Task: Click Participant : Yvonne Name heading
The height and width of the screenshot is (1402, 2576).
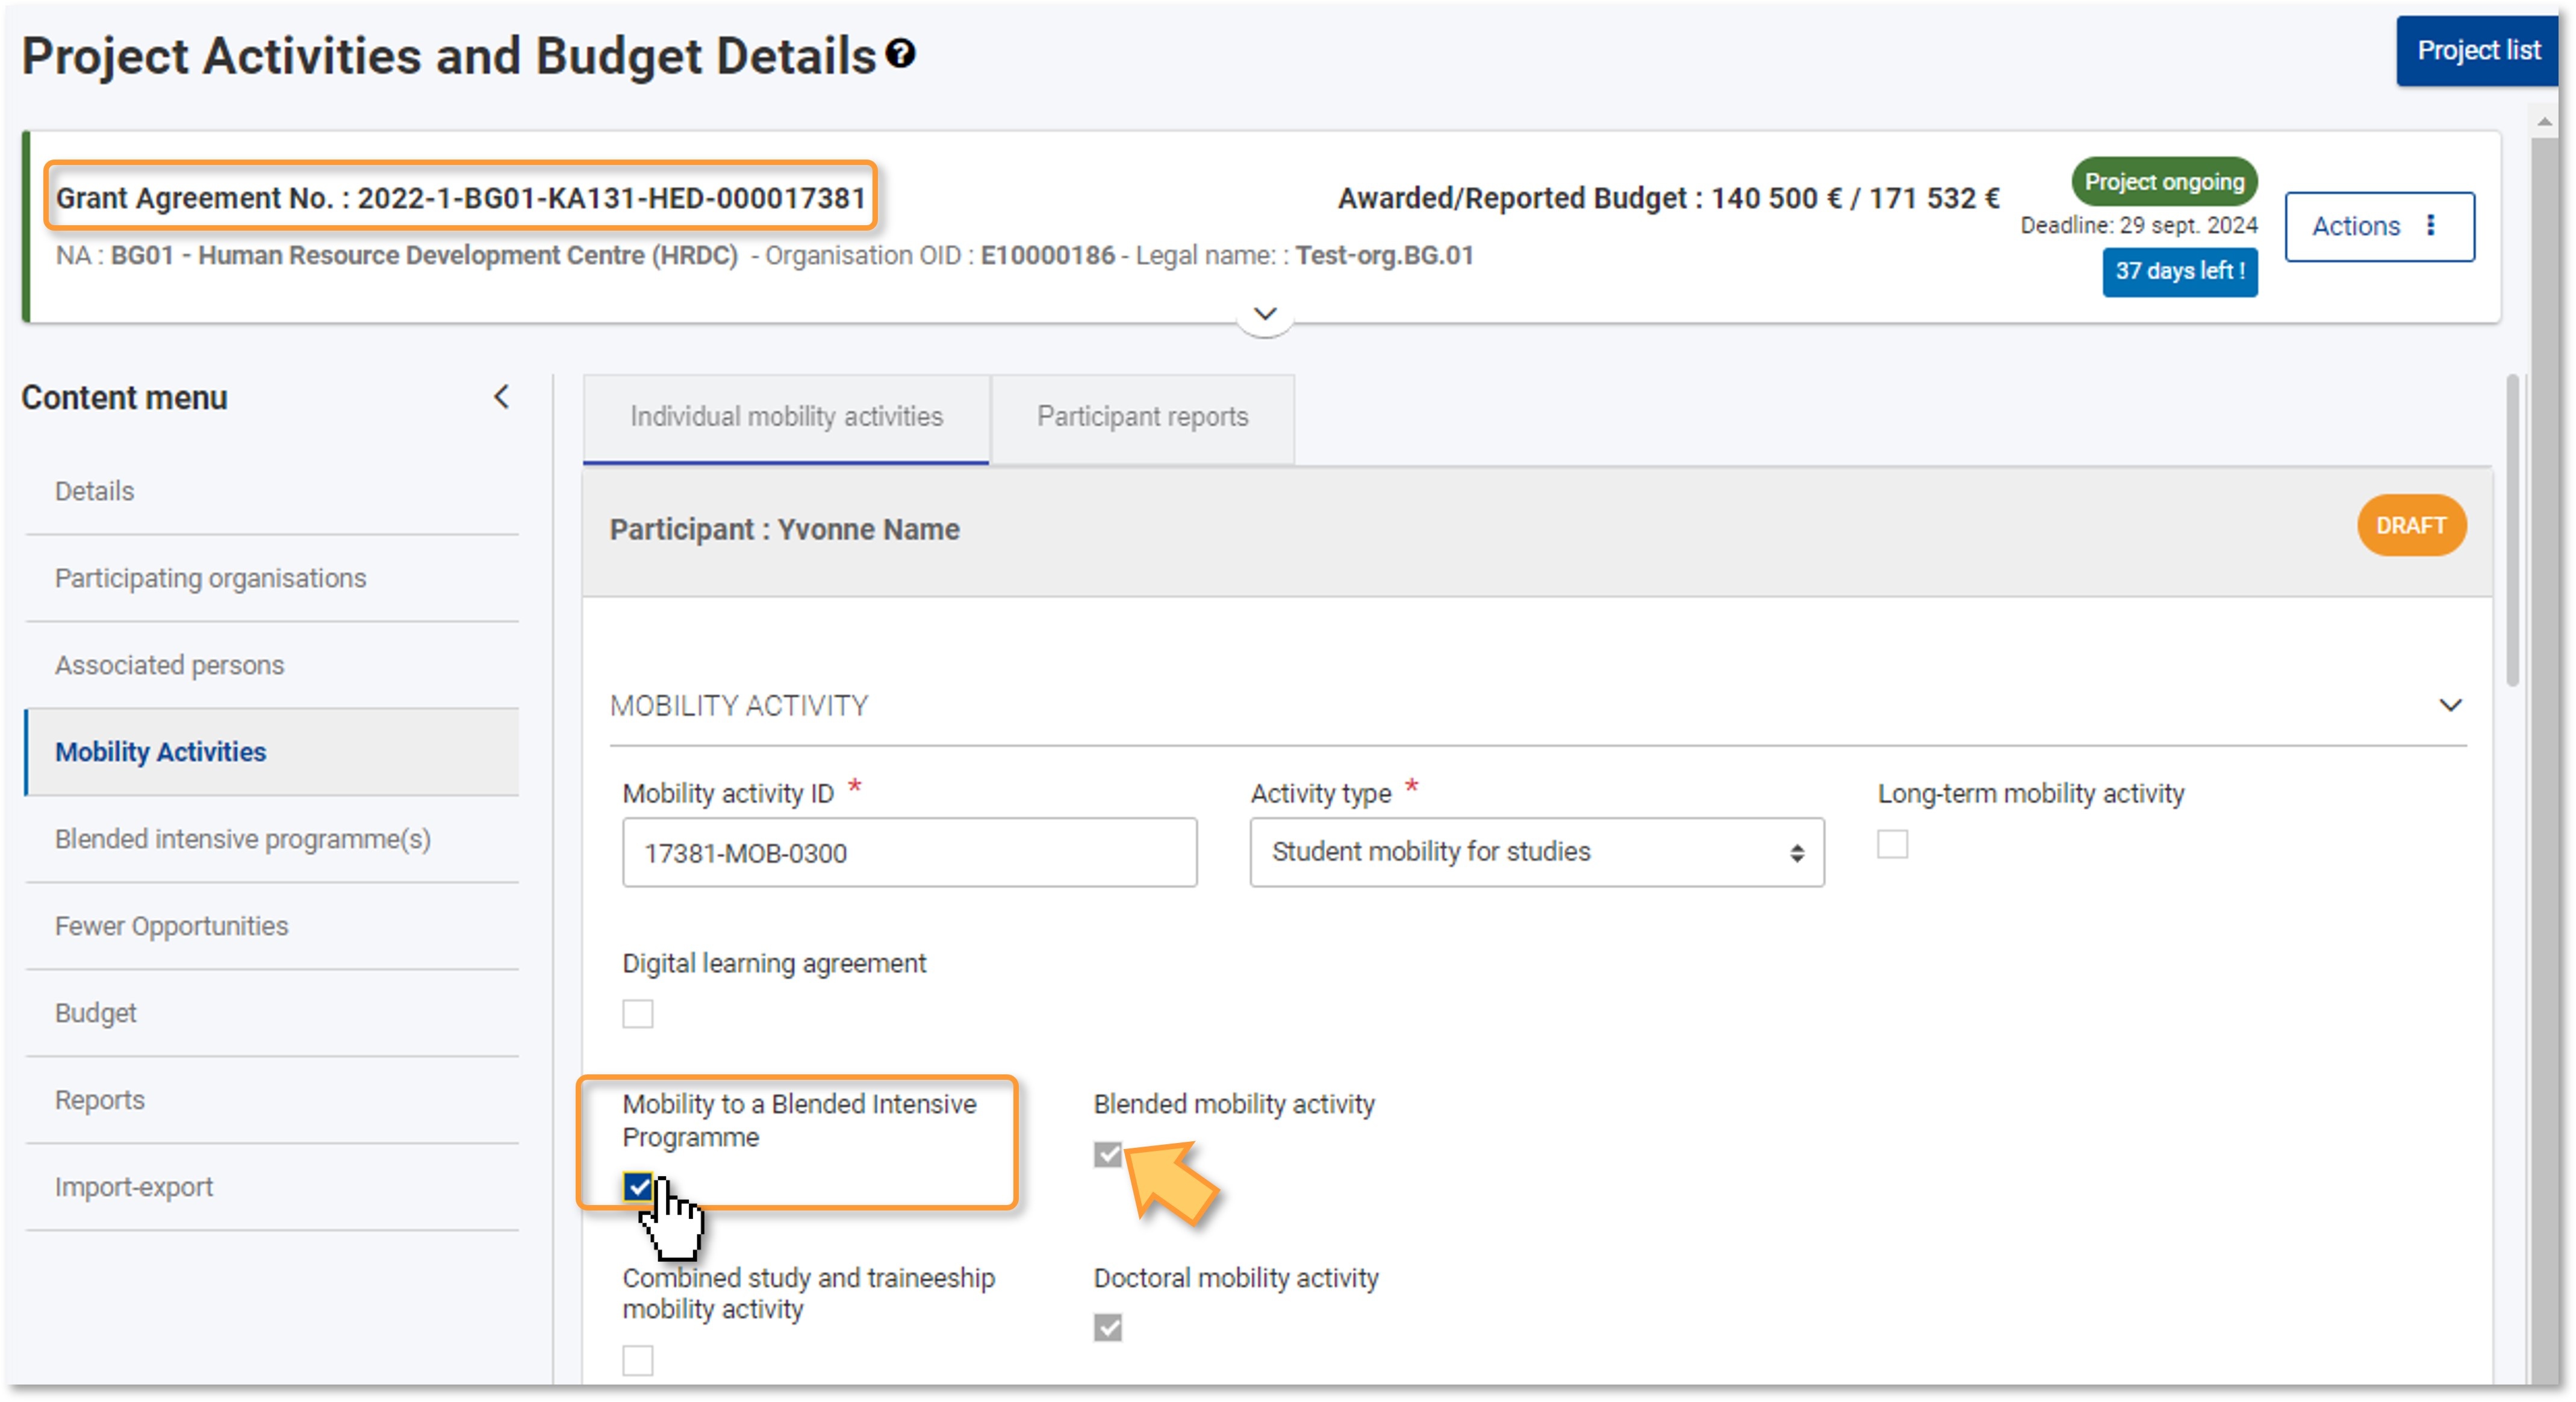Action: 784,529
